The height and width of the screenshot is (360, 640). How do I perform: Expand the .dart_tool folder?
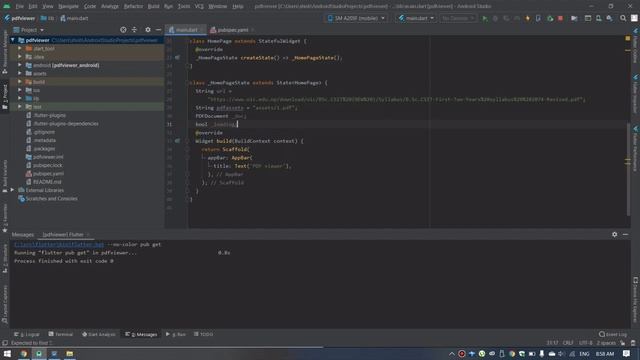coord(20,48)
